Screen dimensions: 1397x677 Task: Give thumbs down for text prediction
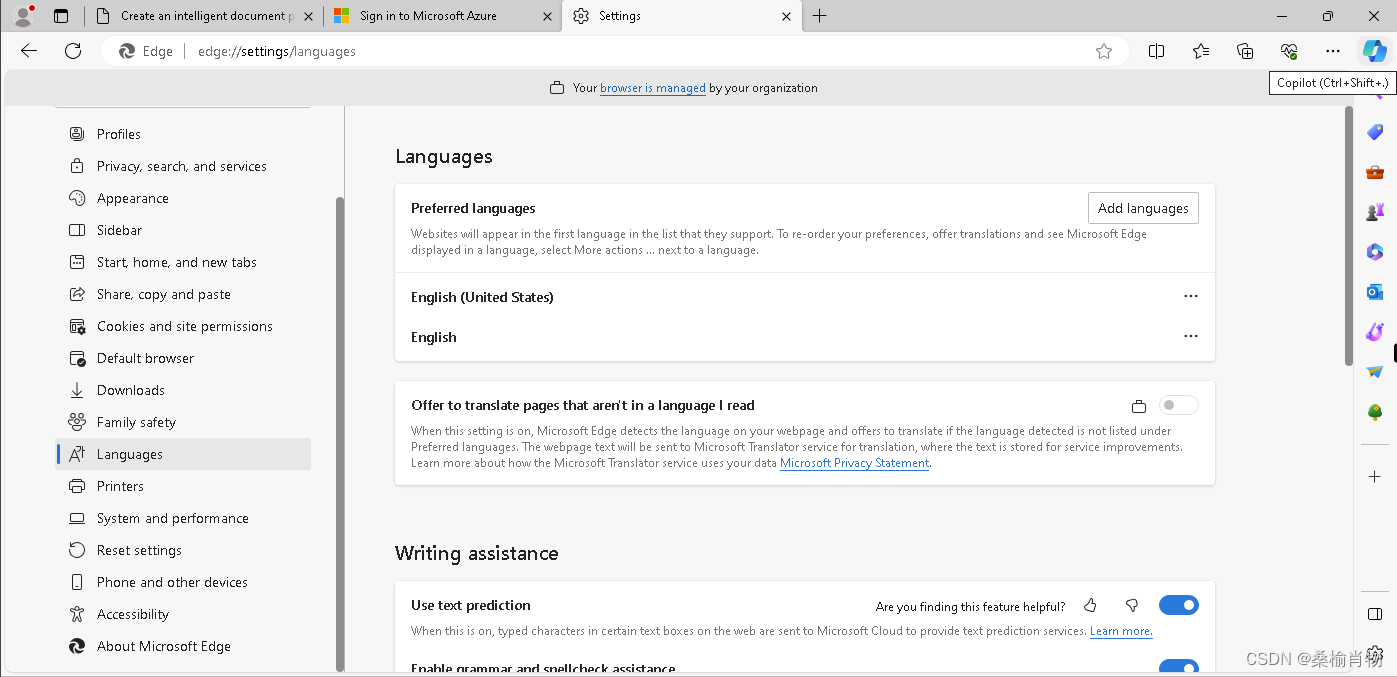1132,605
